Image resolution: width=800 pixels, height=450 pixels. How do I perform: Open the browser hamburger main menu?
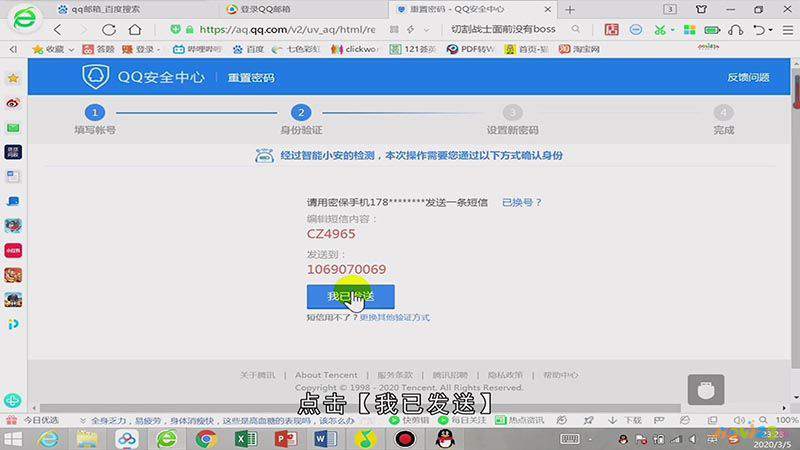coord(788,30)
